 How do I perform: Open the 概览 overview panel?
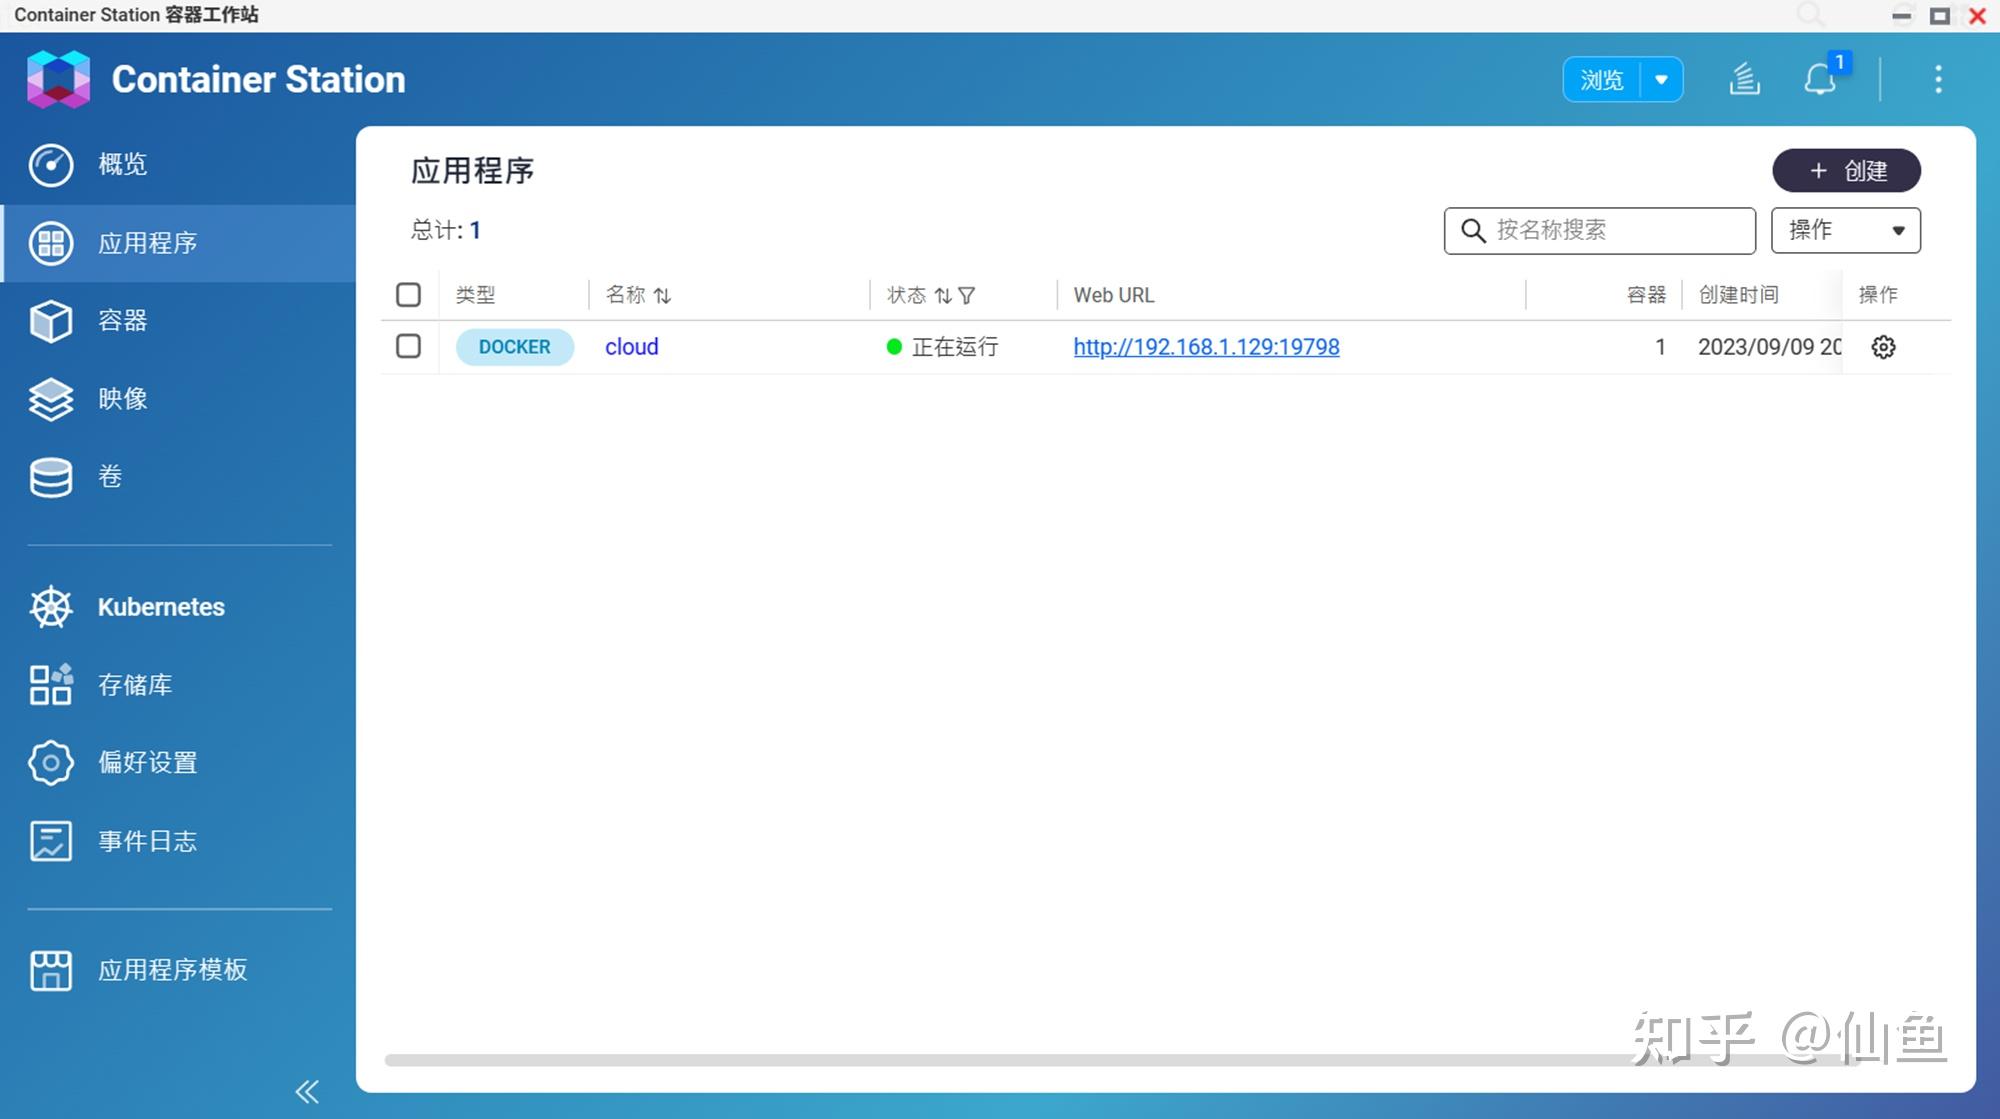[x=121, y=165]
